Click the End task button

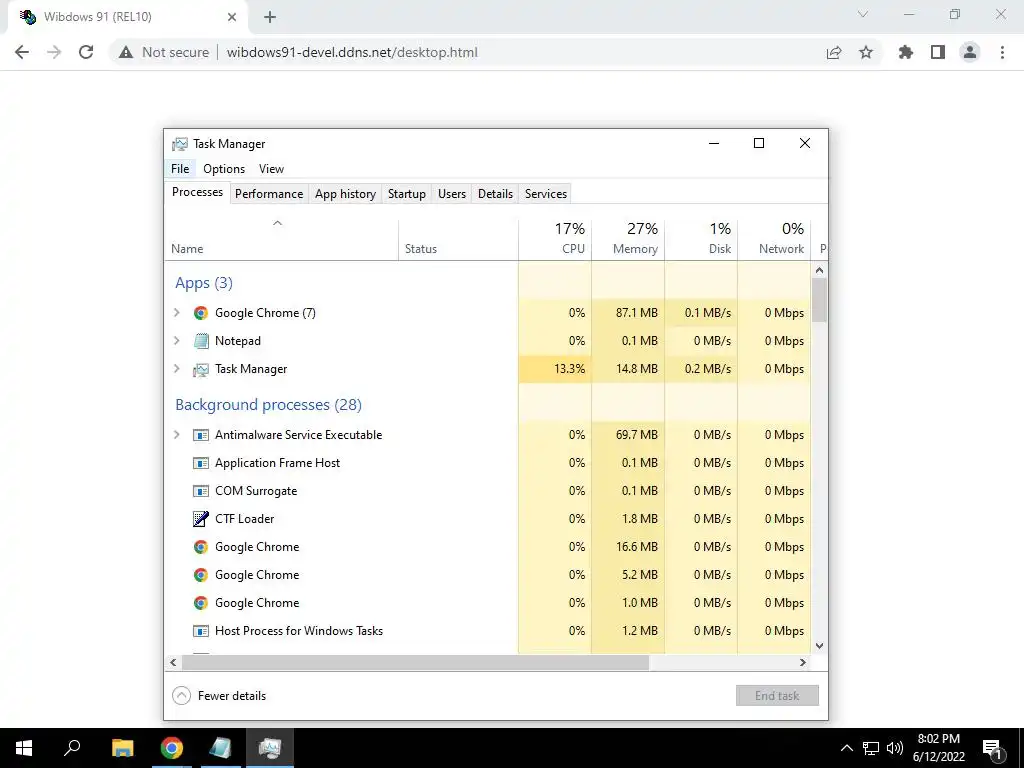click(777, 696)
